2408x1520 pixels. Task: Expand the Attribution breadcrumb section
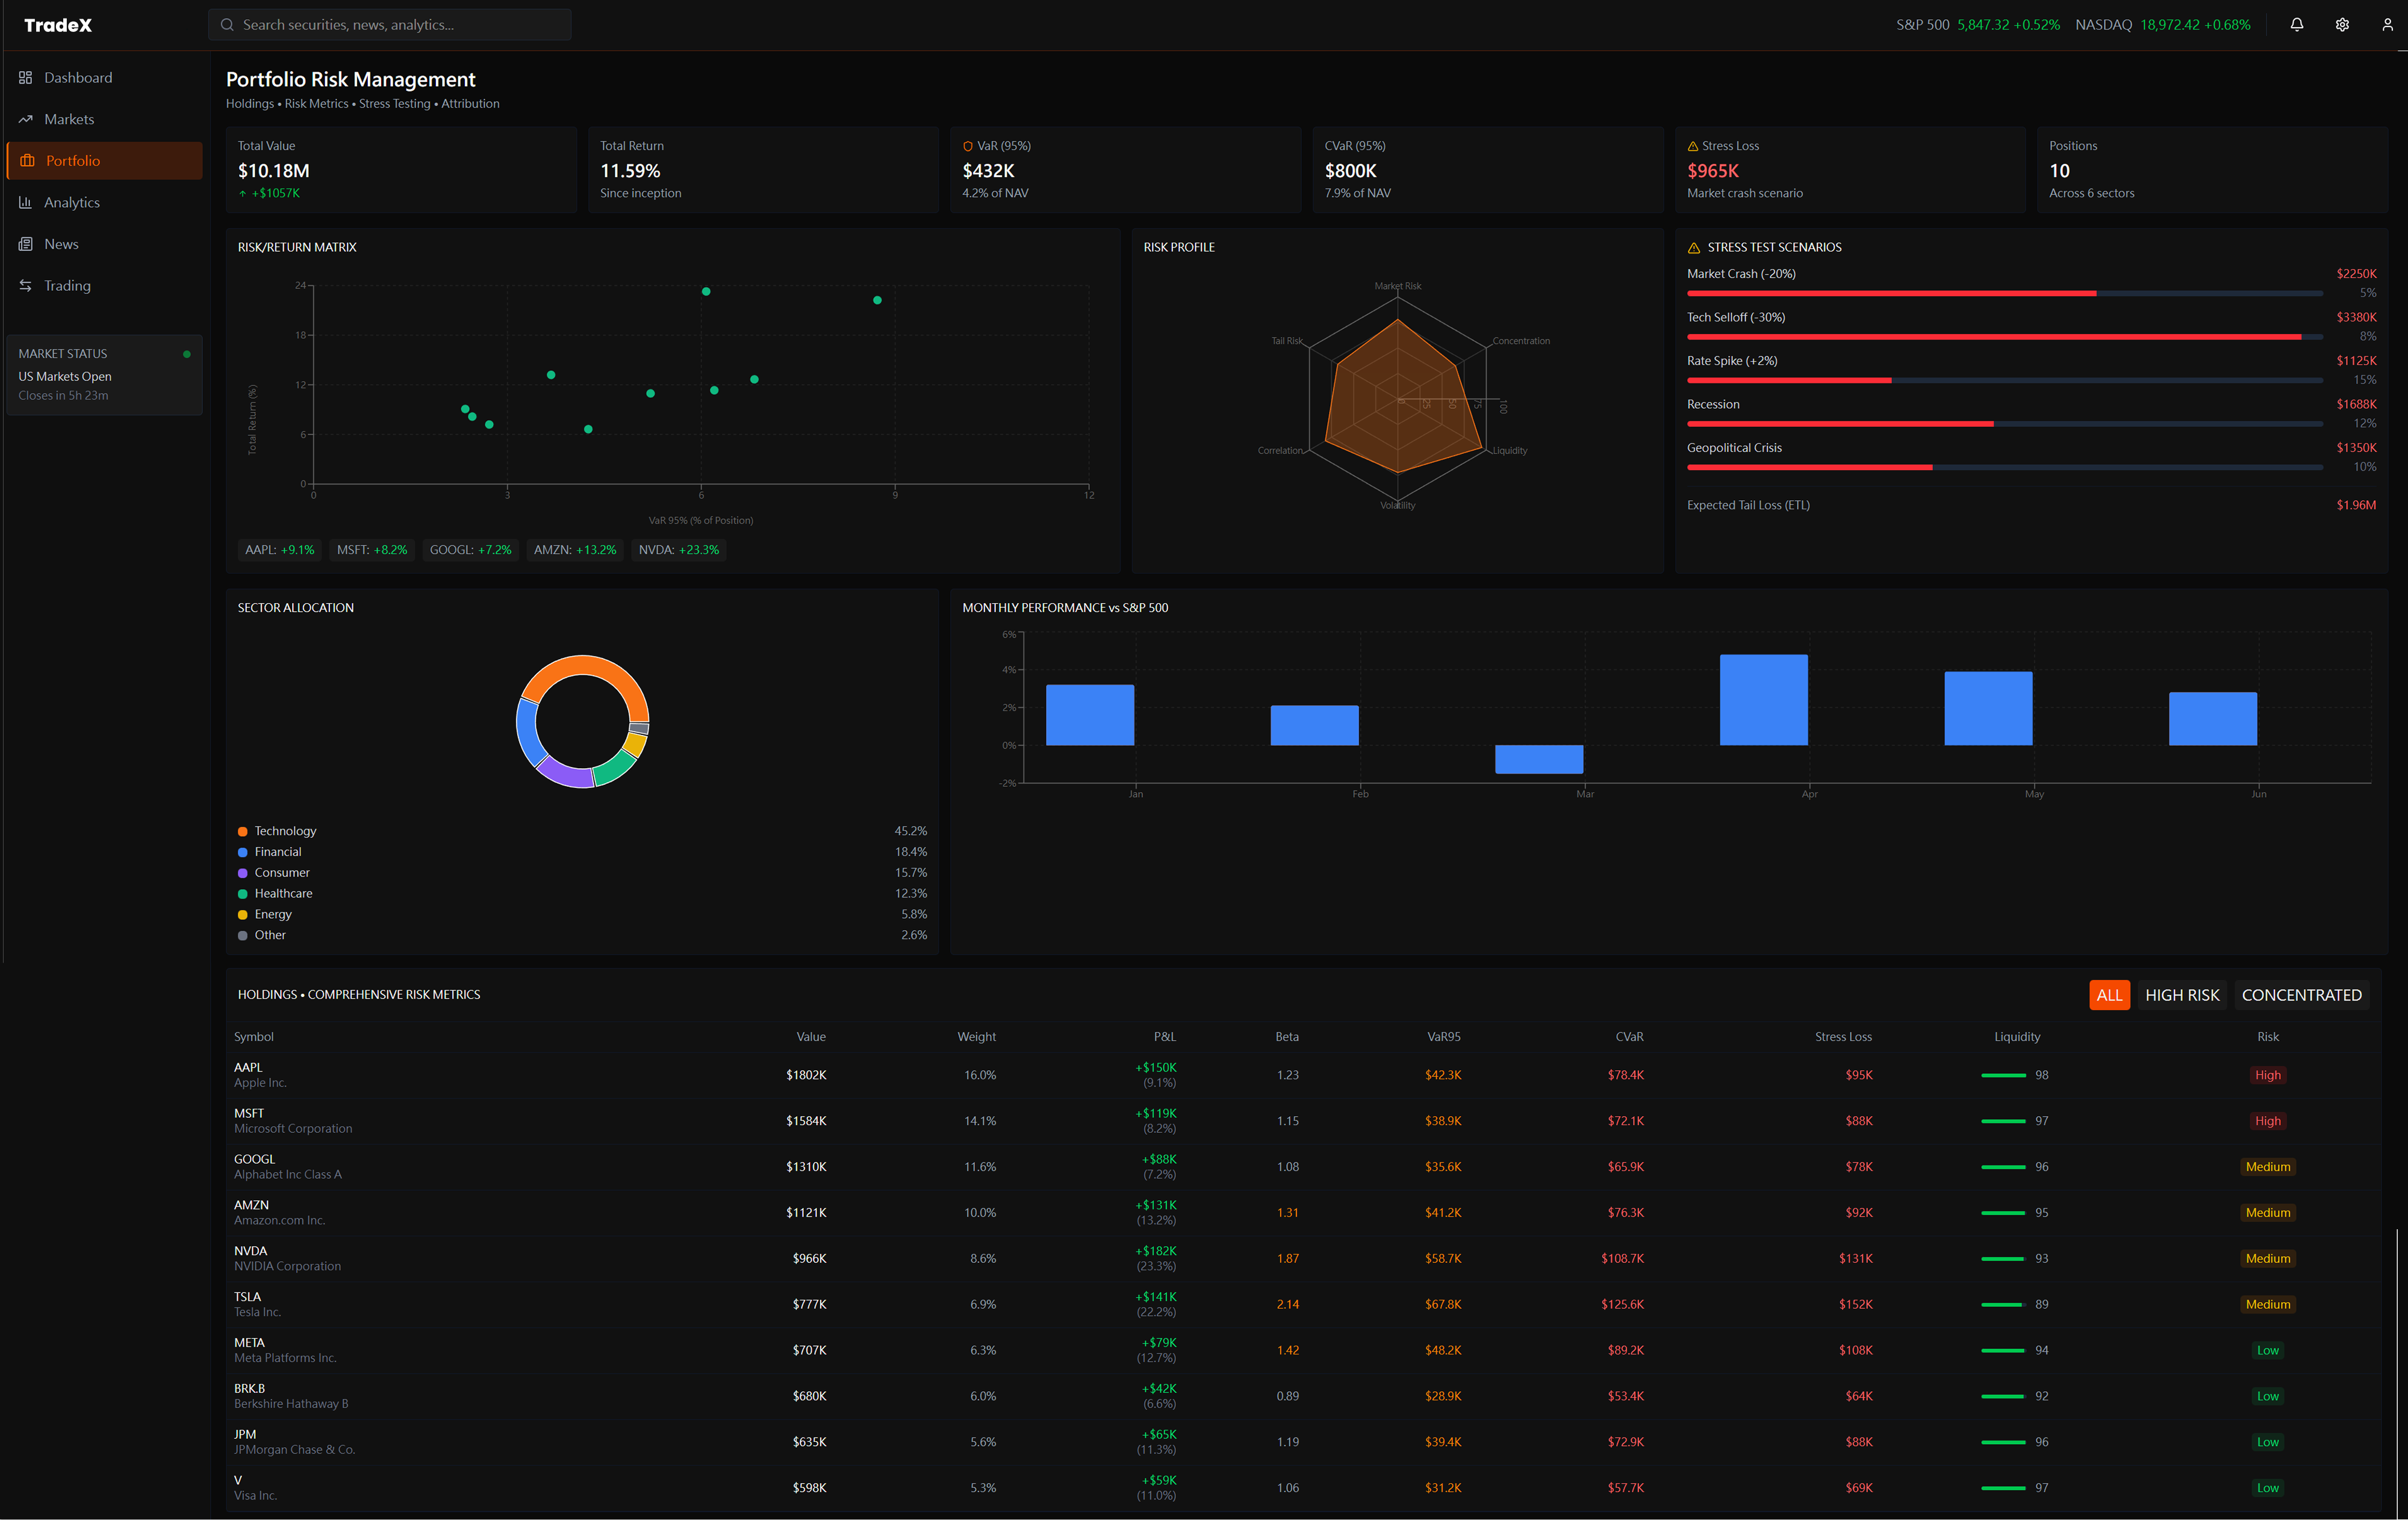tap(471, 103)
